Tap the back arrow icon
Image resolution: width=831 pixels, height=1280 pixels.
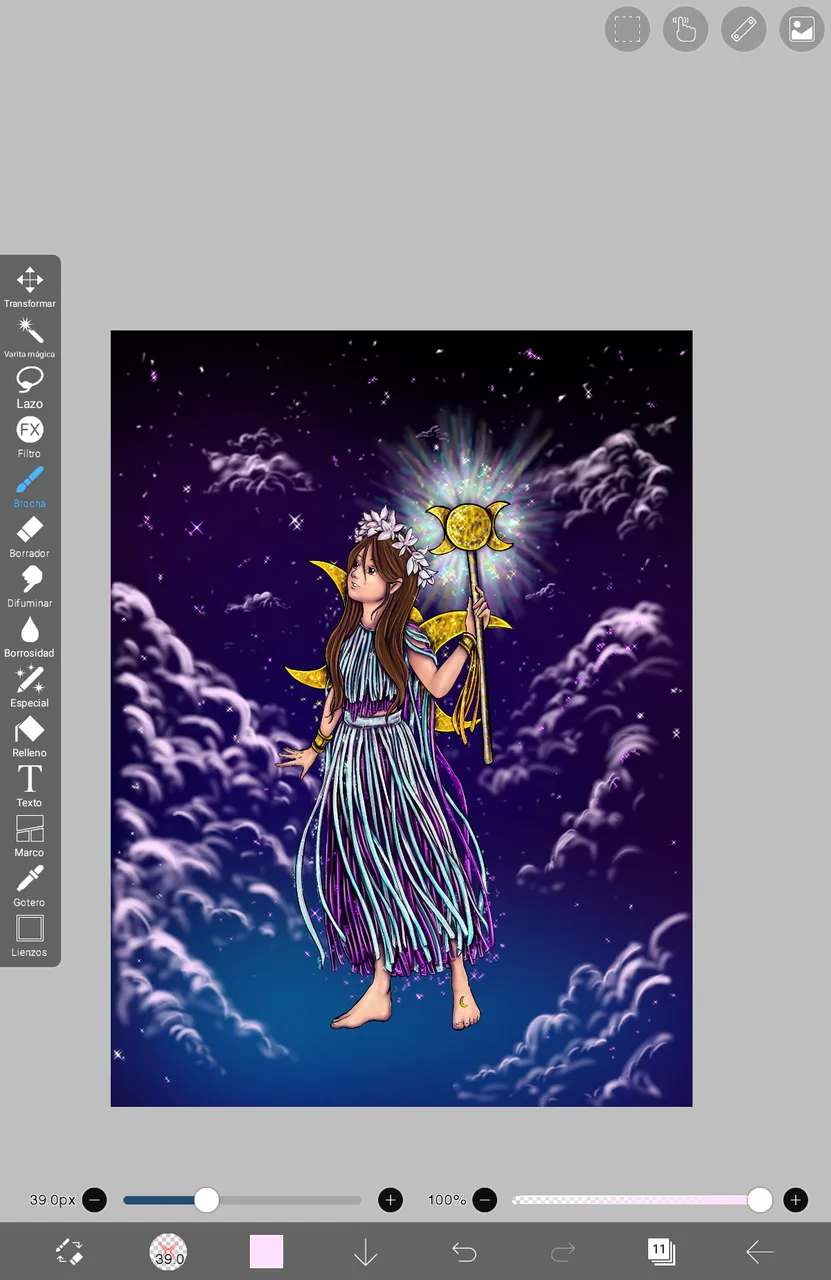760,1251
